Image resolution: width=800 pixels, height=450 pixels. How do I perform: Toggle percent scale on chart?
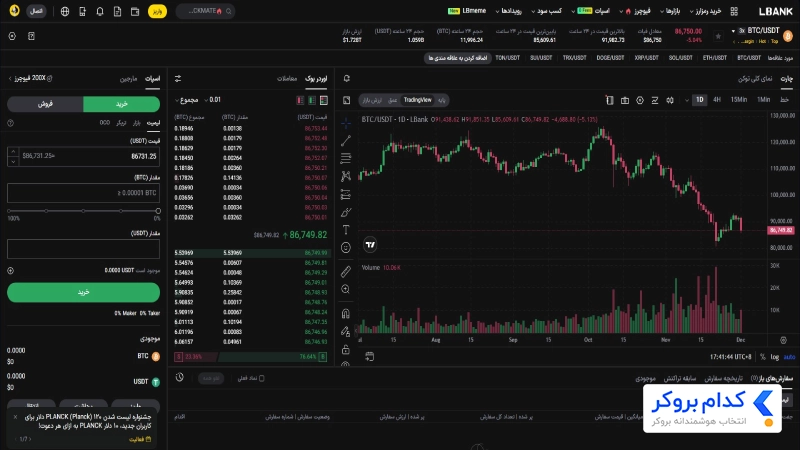(763, 357)
